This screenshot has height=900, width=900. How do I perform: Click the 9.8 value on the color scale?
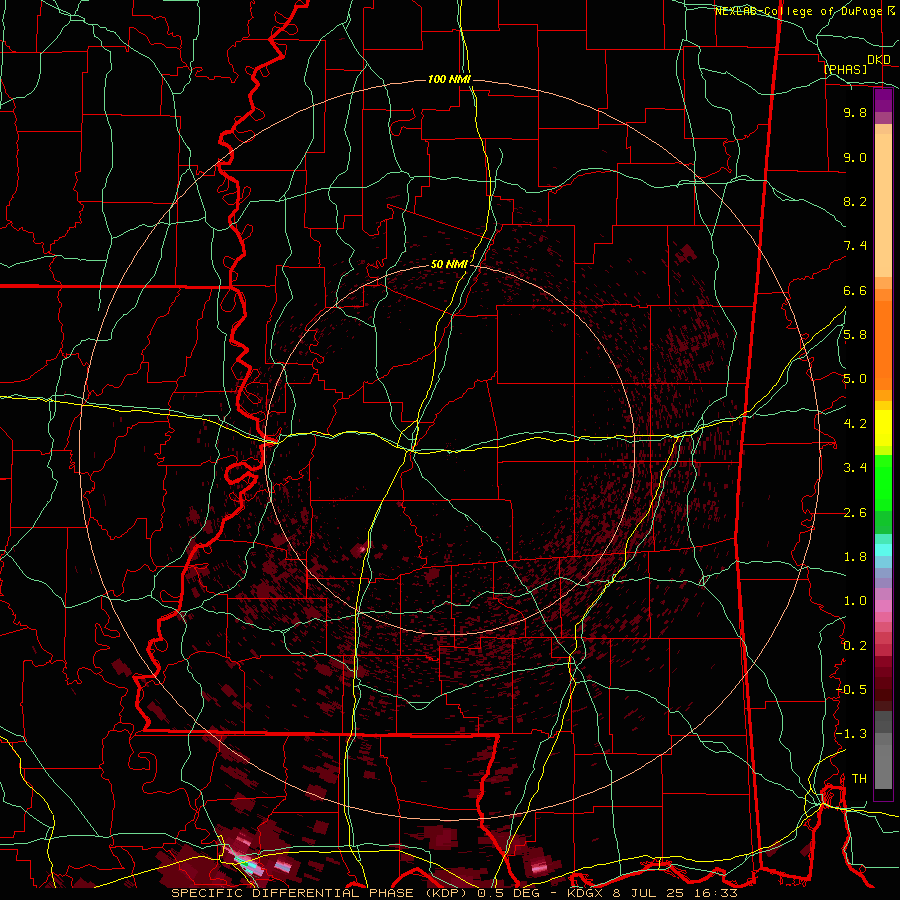pyautogui.click(x=855, y=112)
